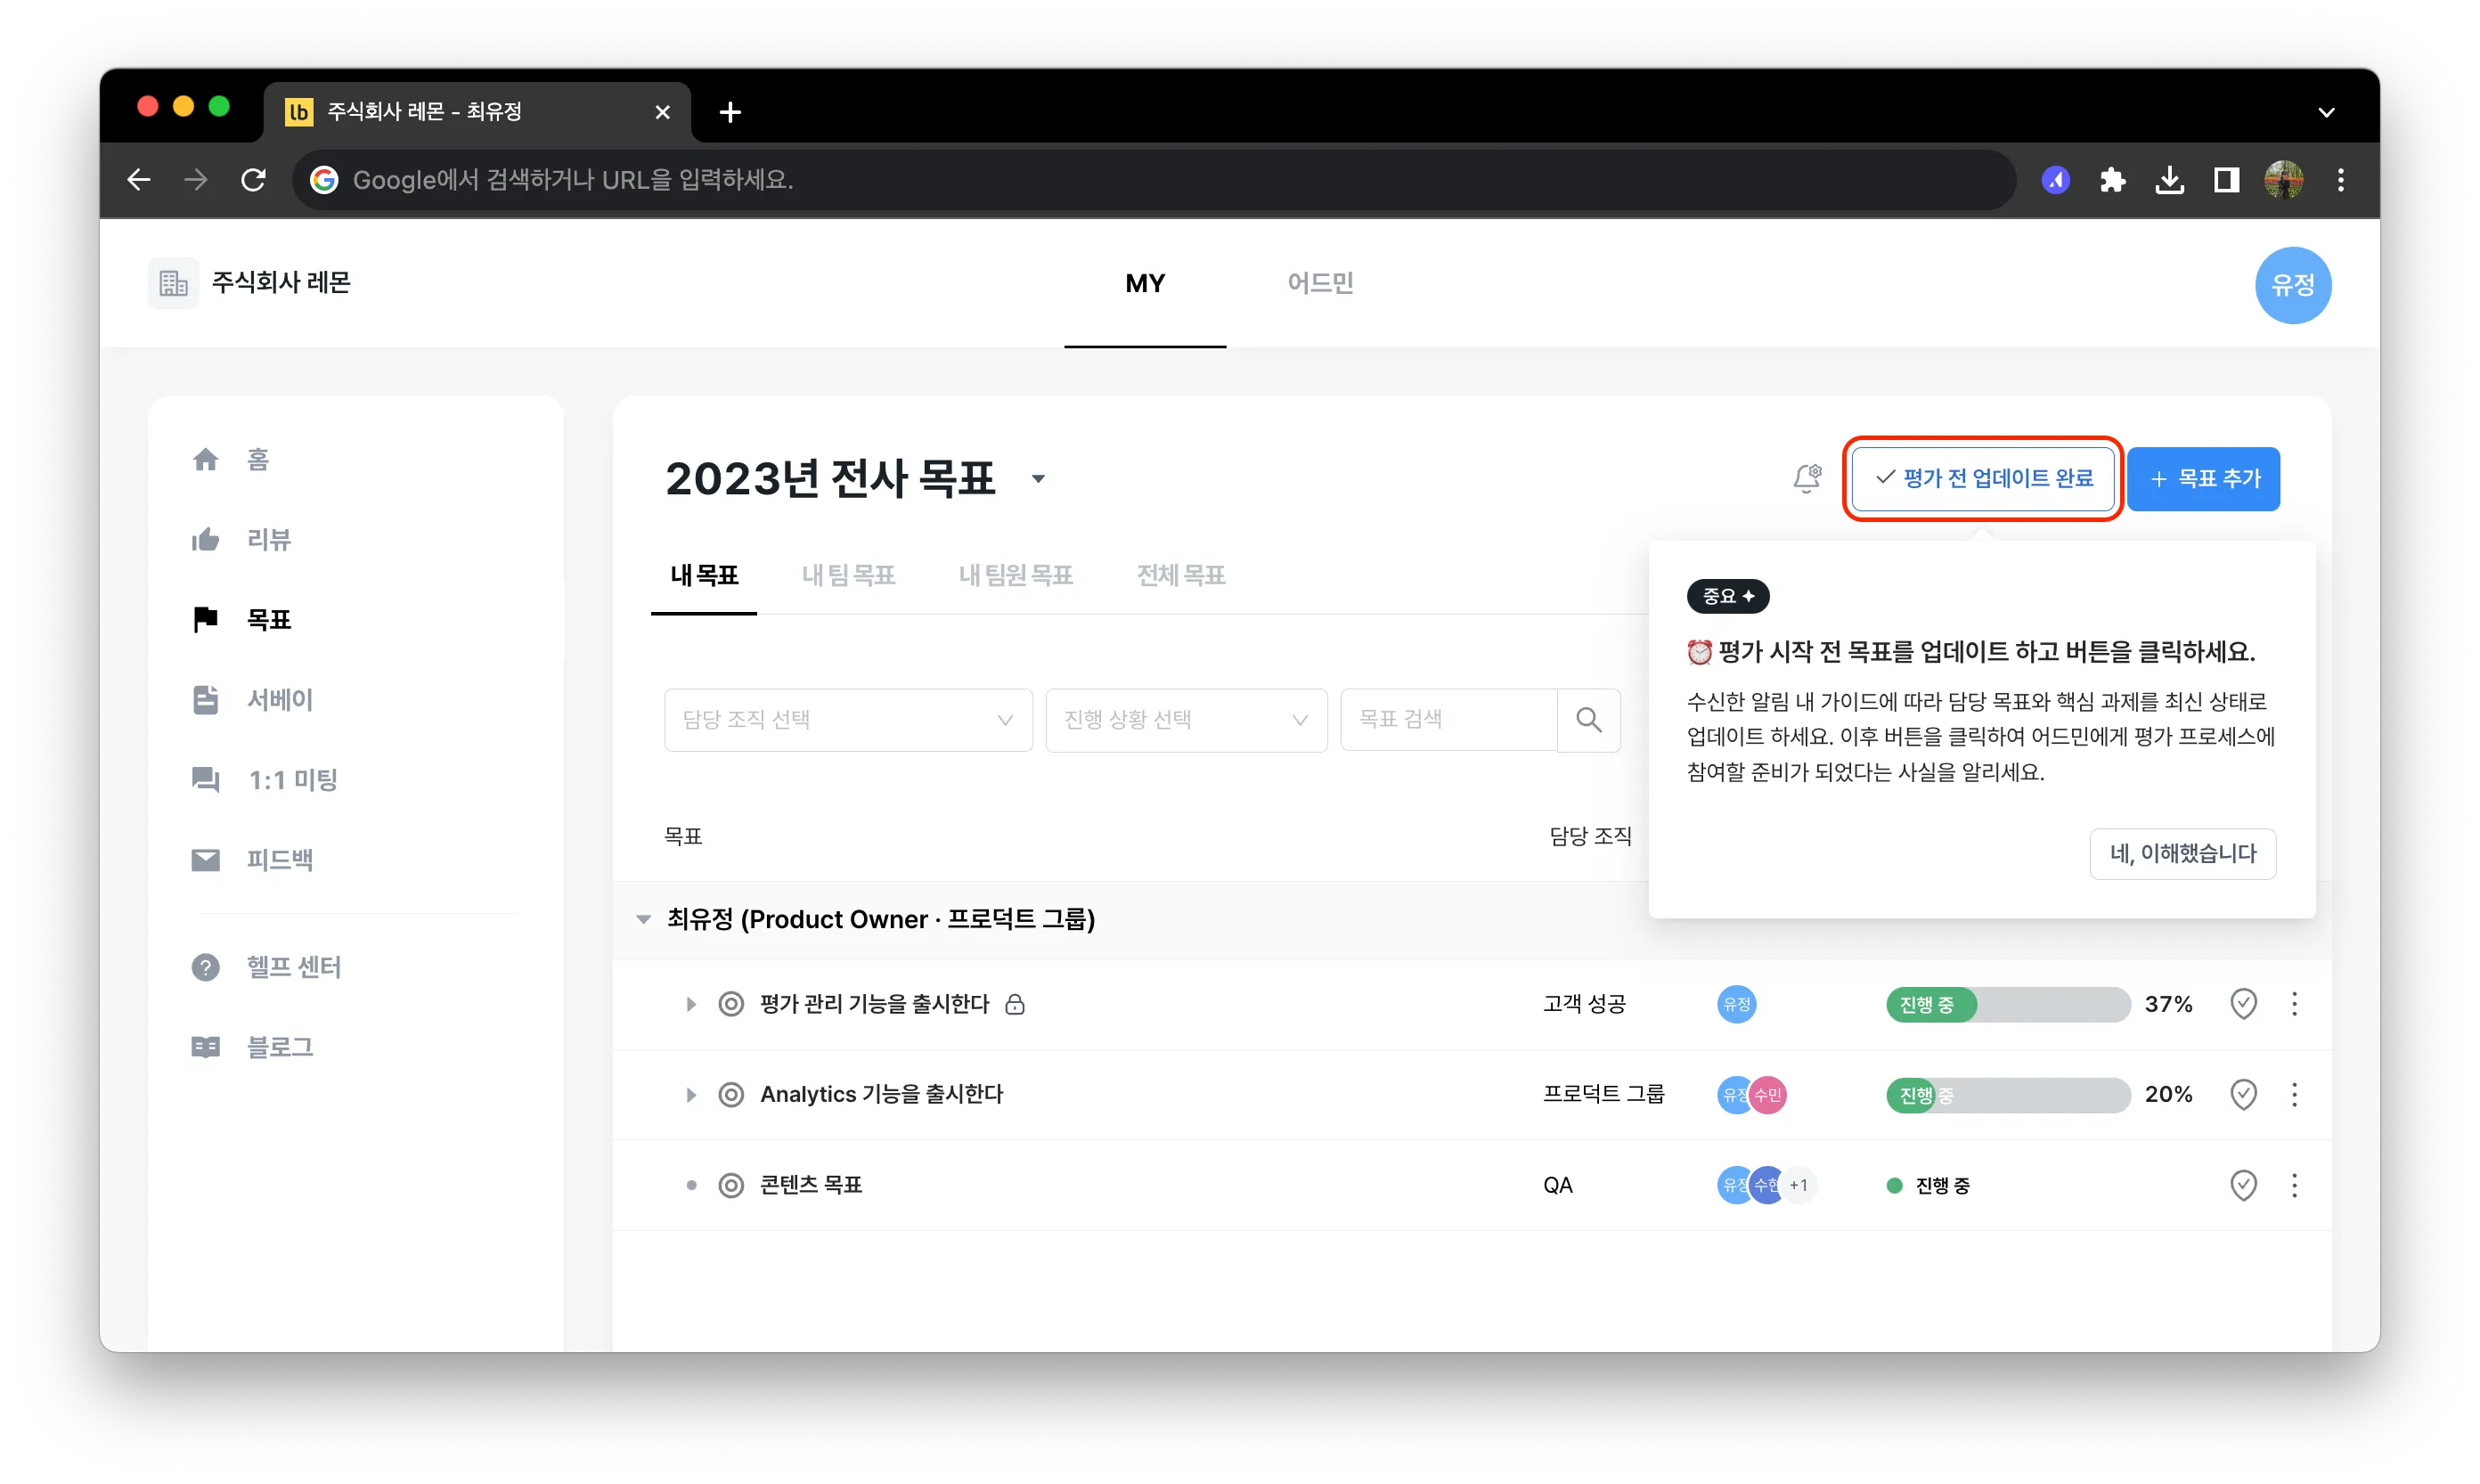The height and width of the screenshot is (1484, 2480).
Task: Open the 서베이 survey sidebar item
Action: tap(251, 699)
